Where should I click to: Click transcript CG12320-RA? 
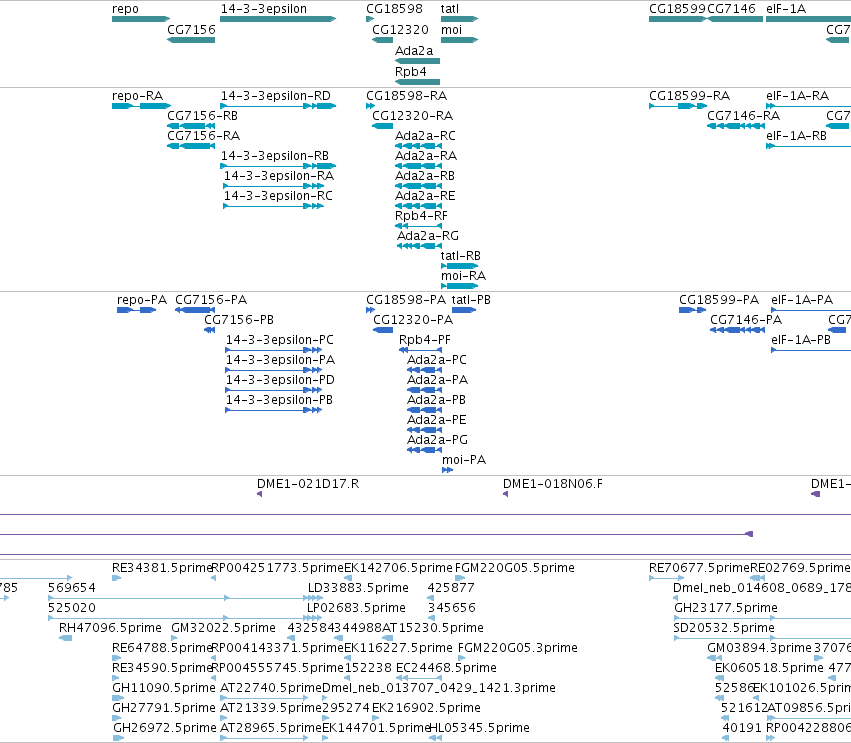(412, 116)
